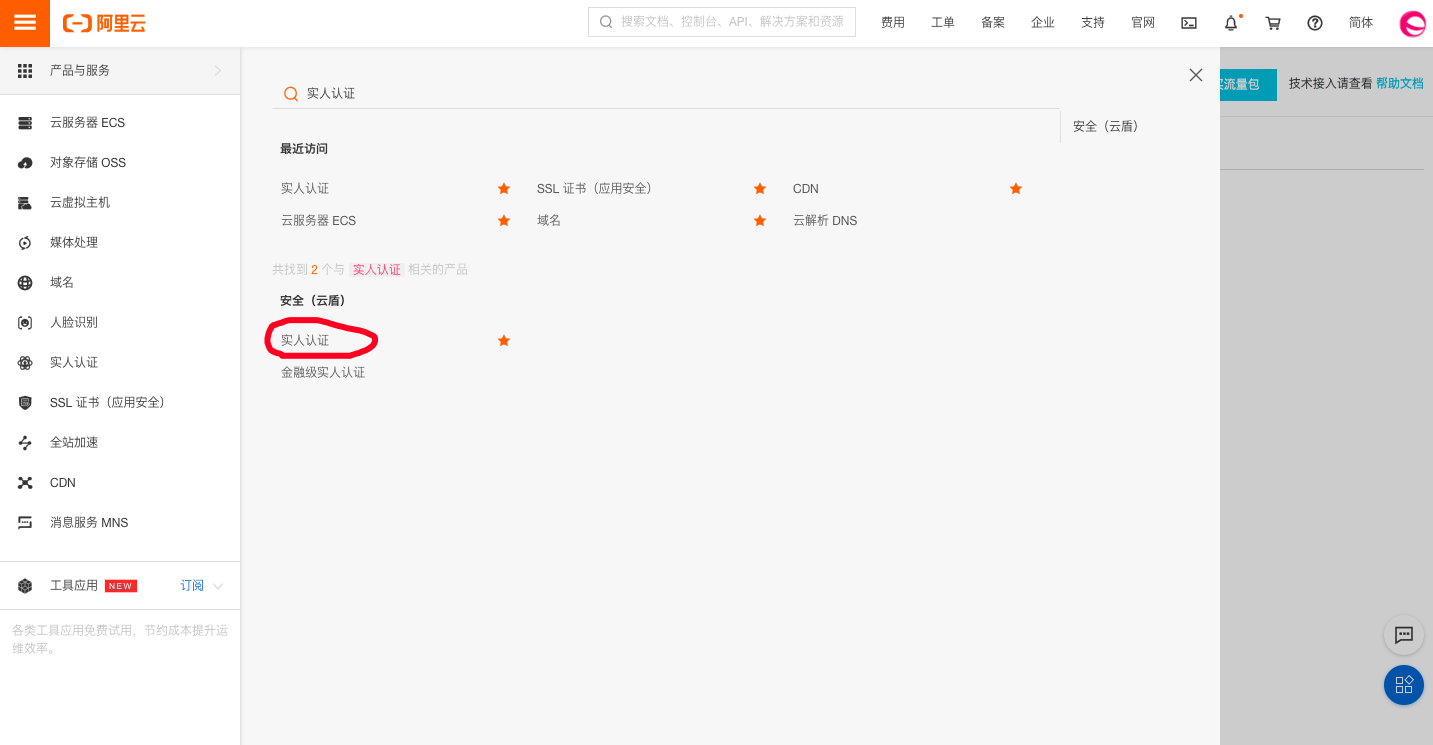This screenshot has height=745, width=1433.
Task: Click the 域名 globe icon in sidebar
Action: pos(25,283)
